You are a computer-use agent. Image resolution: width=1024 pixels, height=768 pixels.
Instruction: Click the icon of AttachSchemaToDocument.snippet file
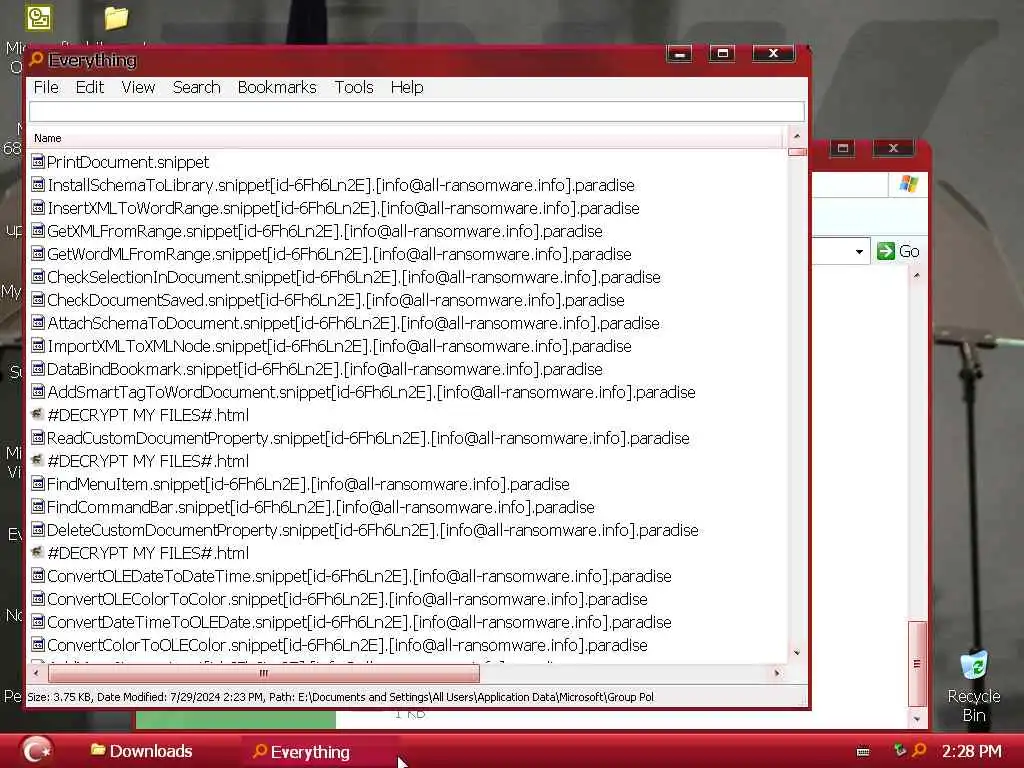point(38,323)
